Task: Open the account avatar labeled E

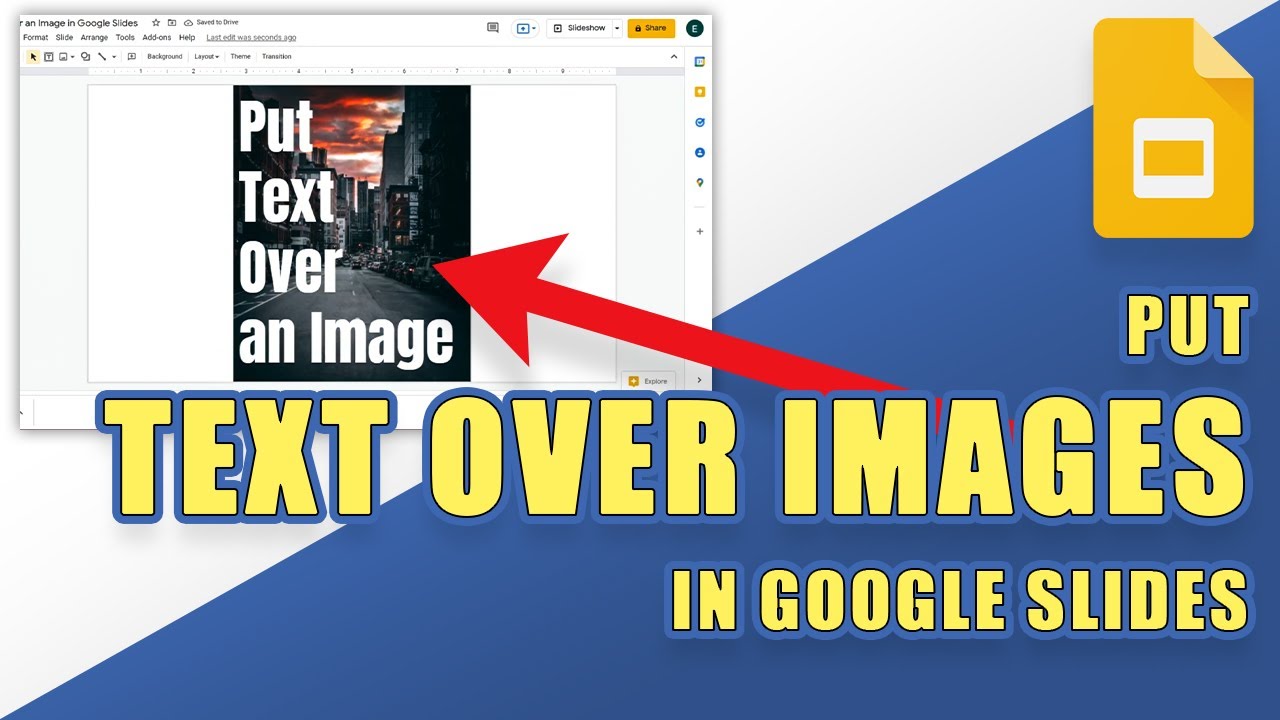Action: click(694, 28)
